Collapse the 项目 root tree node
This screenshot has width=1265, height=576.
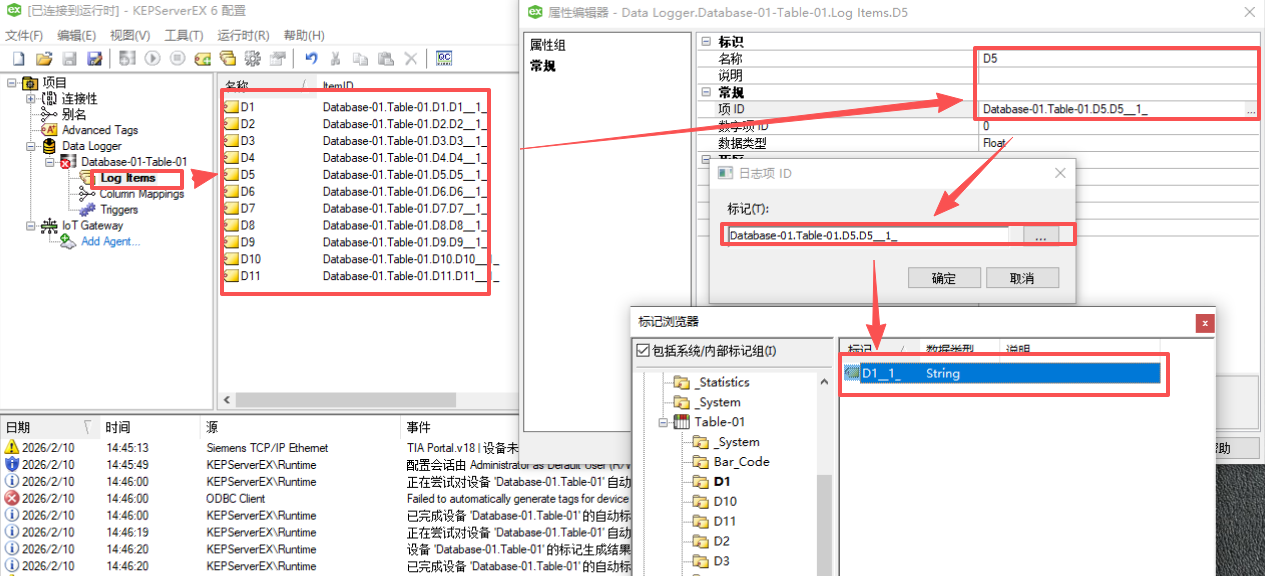pyautogui.click(x=12, y=83)
